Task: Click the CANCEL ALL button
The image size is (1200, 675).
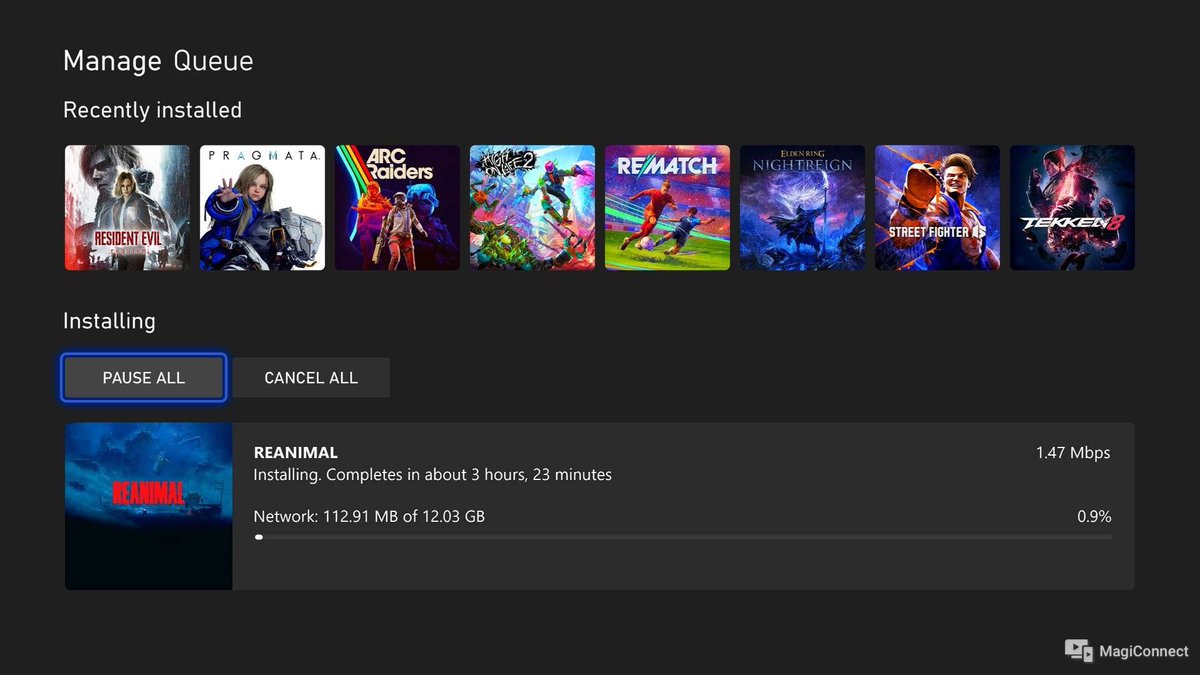Action: pos(311,378)
